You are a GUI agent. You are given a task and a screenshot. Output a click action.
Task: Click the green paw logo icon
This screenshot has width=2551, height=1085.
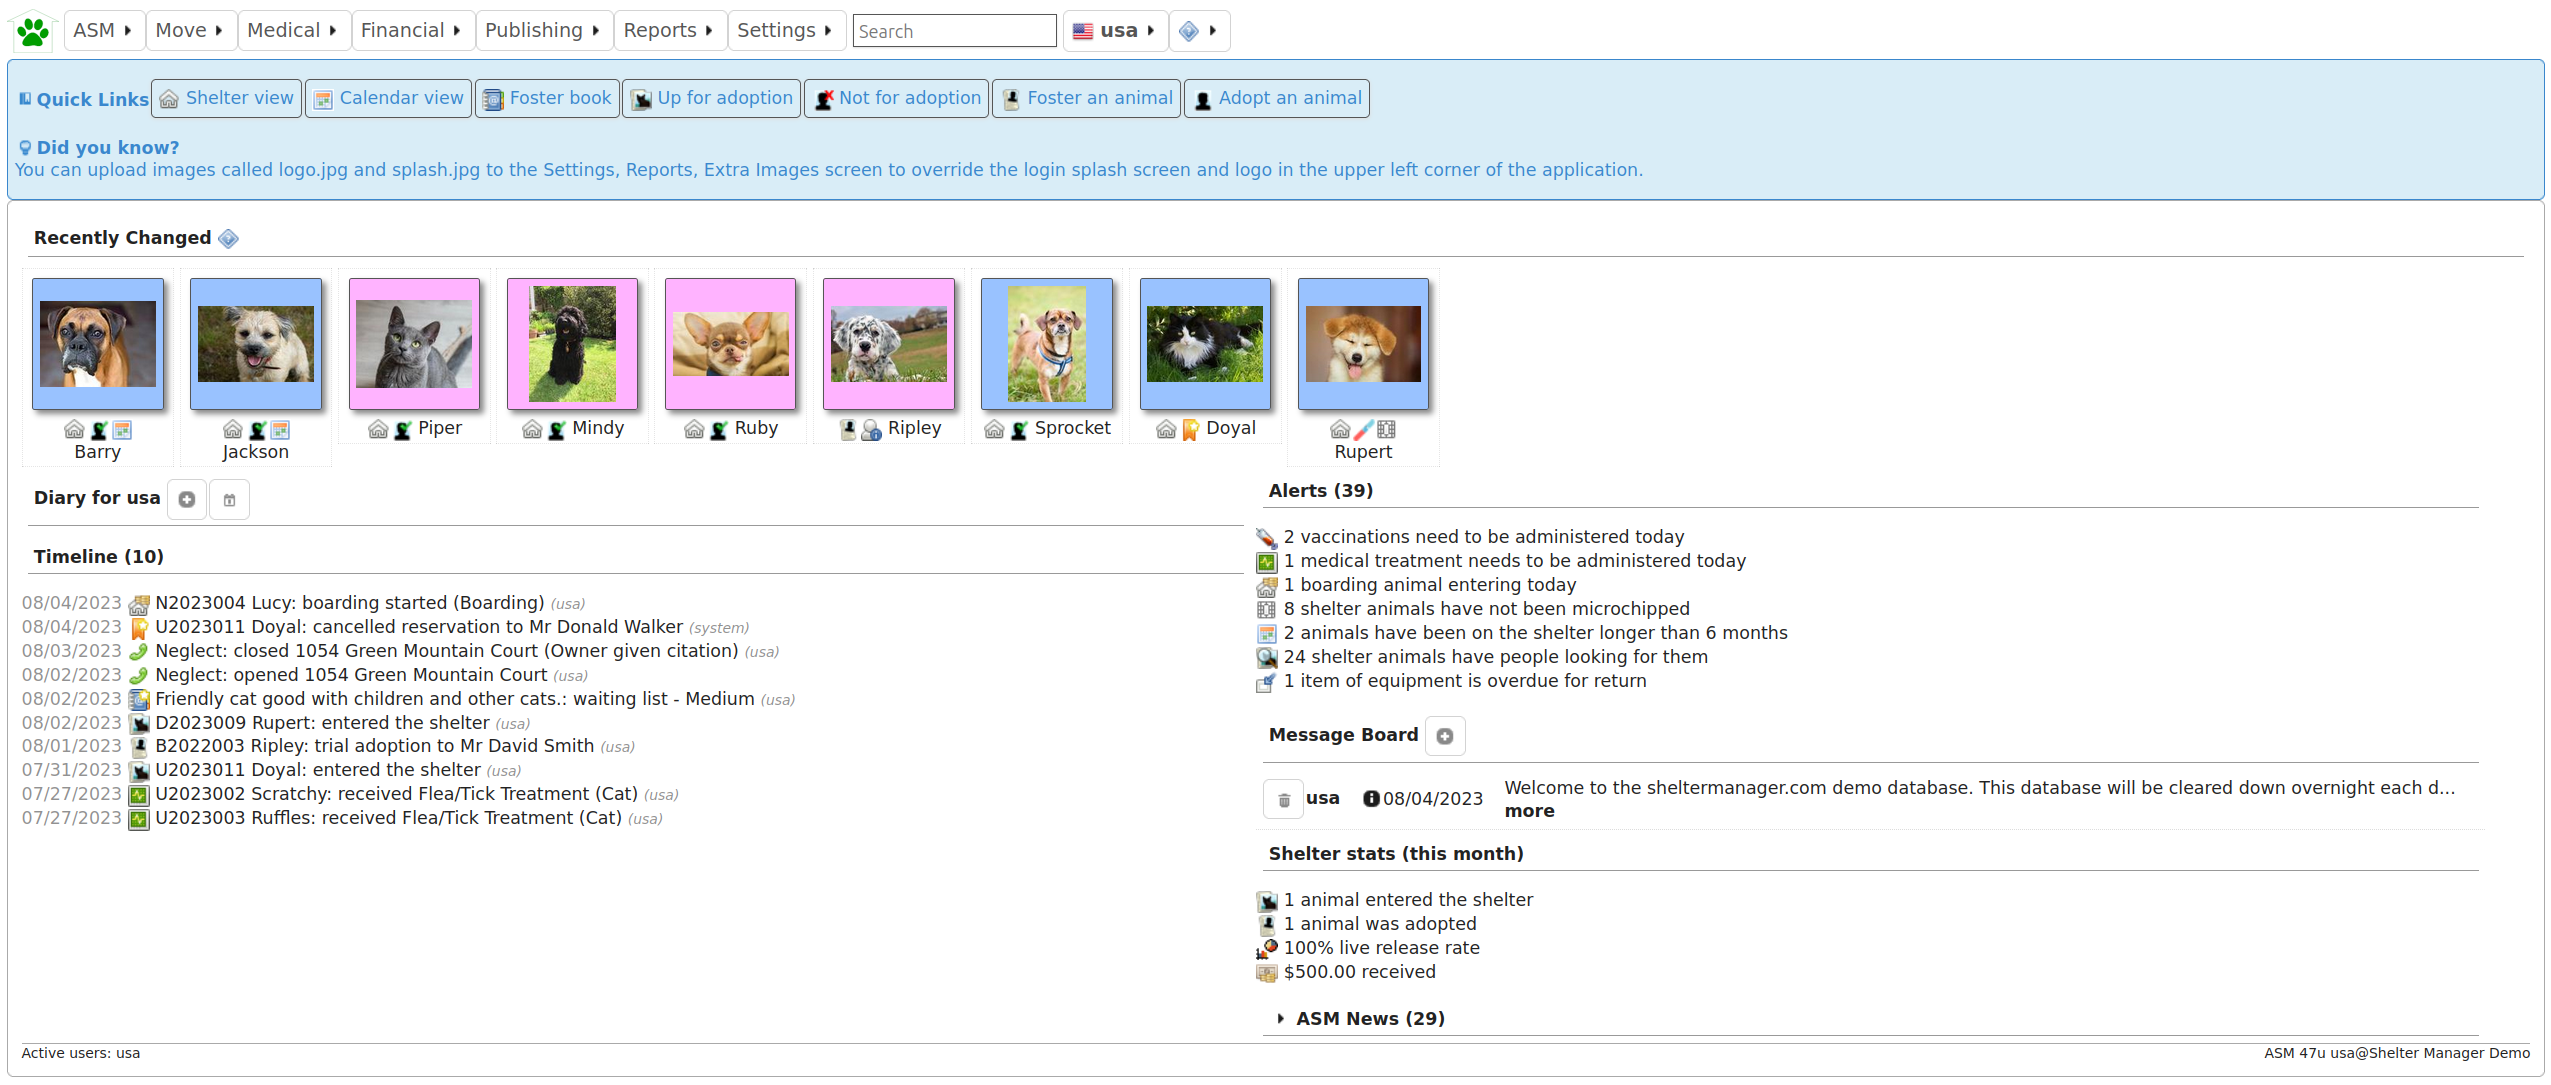(x=33, y=32)
